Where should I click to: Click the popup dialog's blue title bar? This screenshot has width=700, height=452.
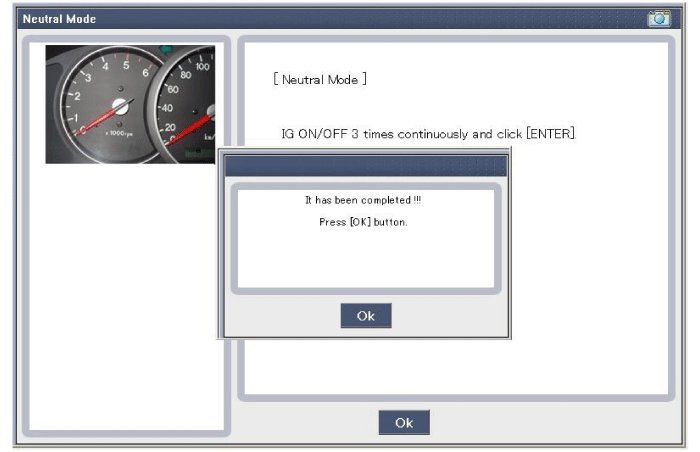(x=364, y=166)
